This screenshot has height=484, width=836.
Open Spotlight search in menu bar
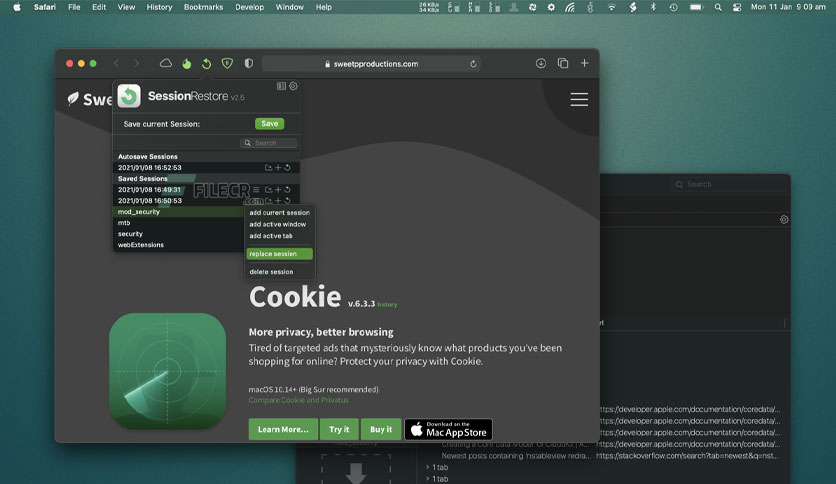coord(718,7)
